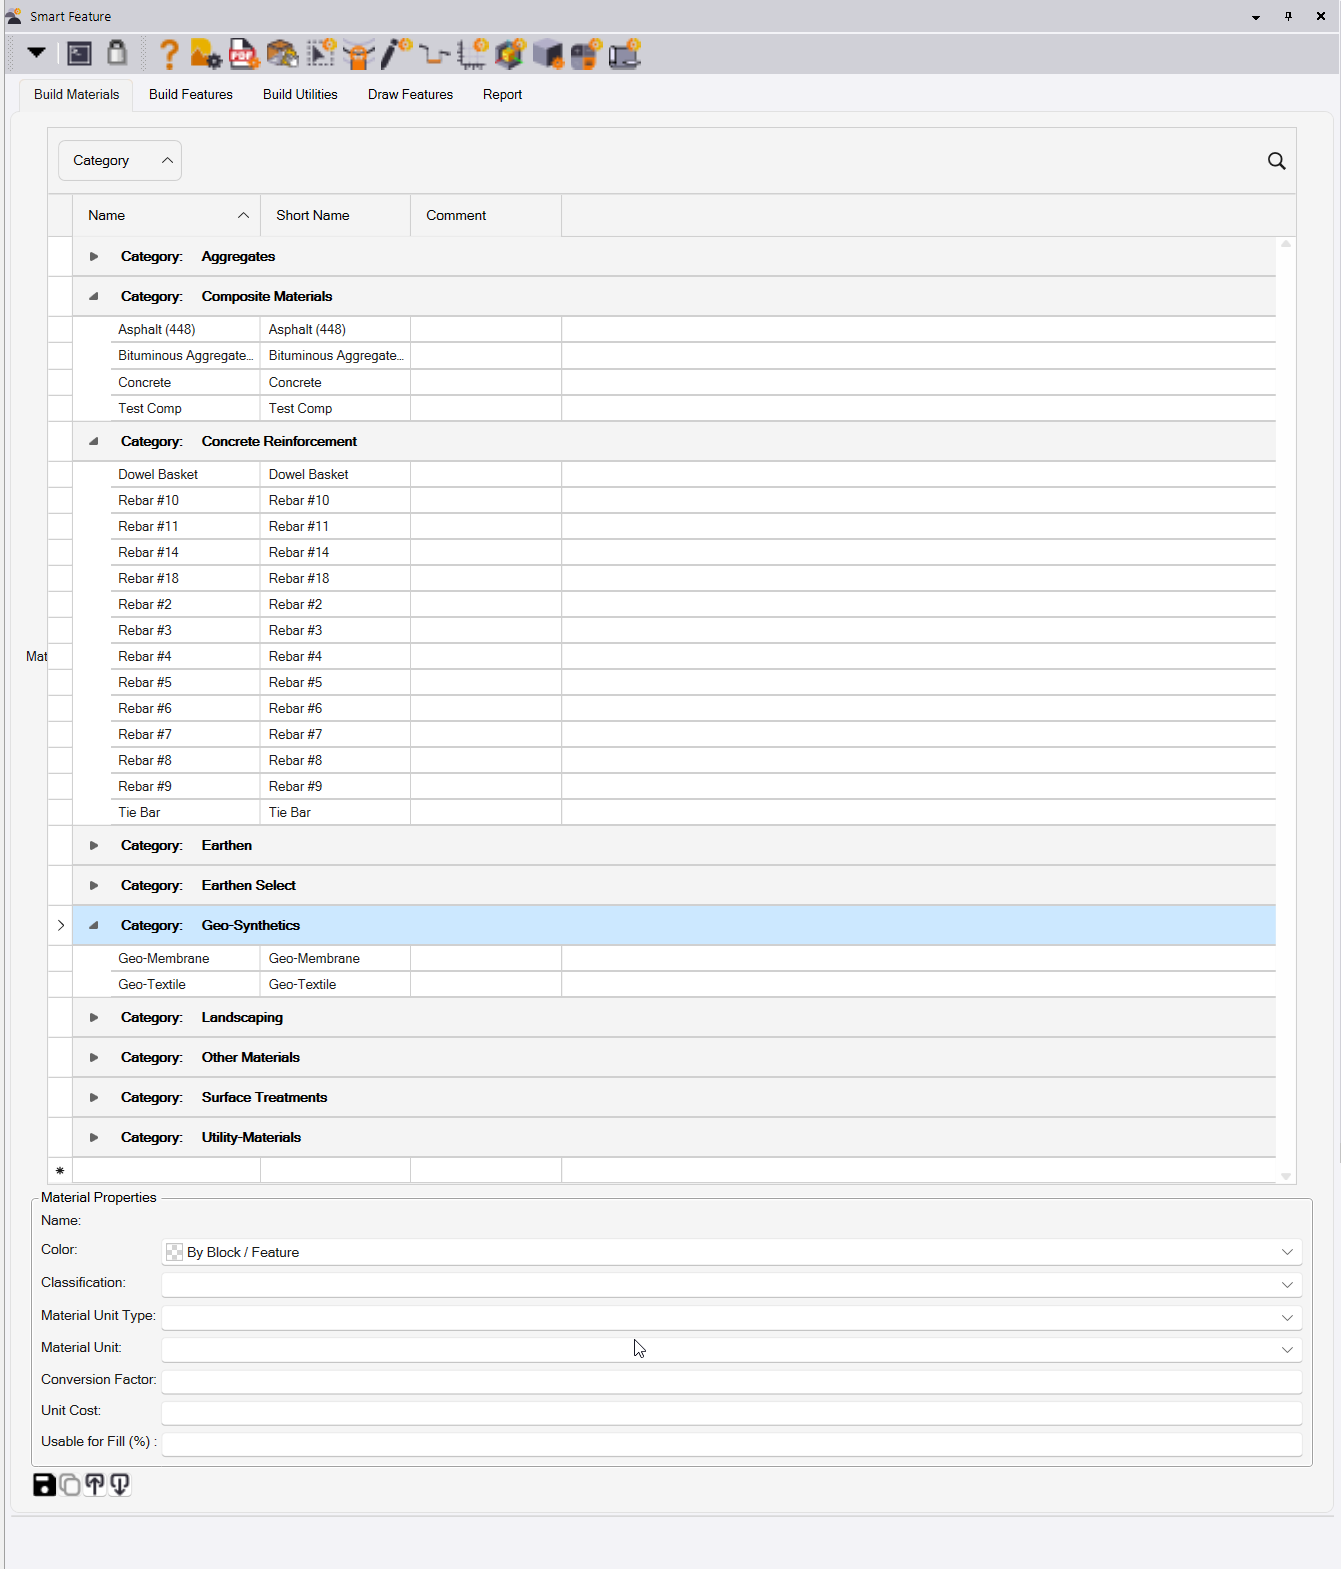Click the save floppy disk icon
Viewport: 1341px width, 1569px height.
point(44,1485)
